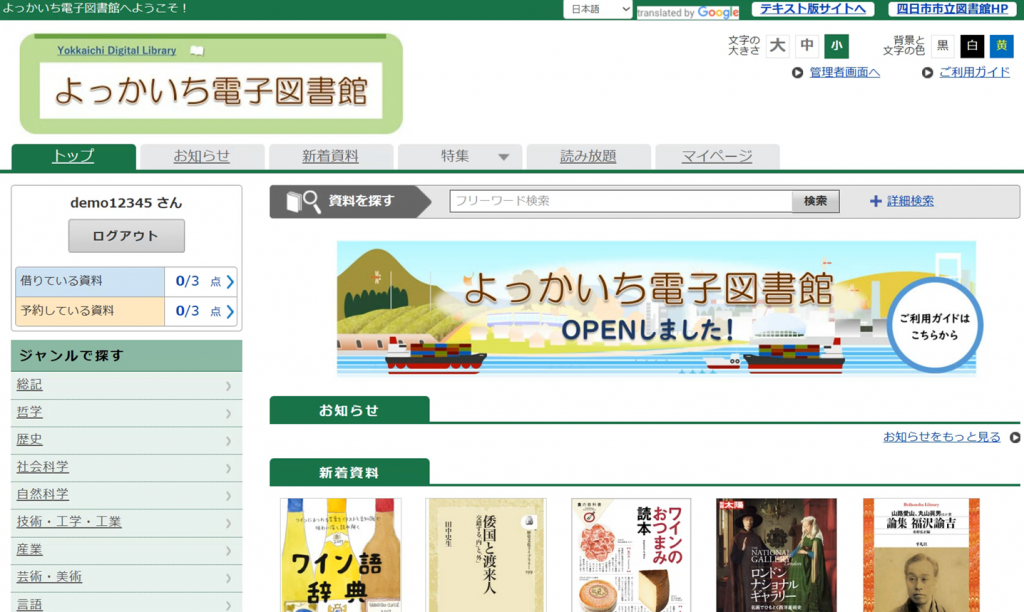Expand the 特集 tab dropdown
1024x612 pixels.
(503, 157)
